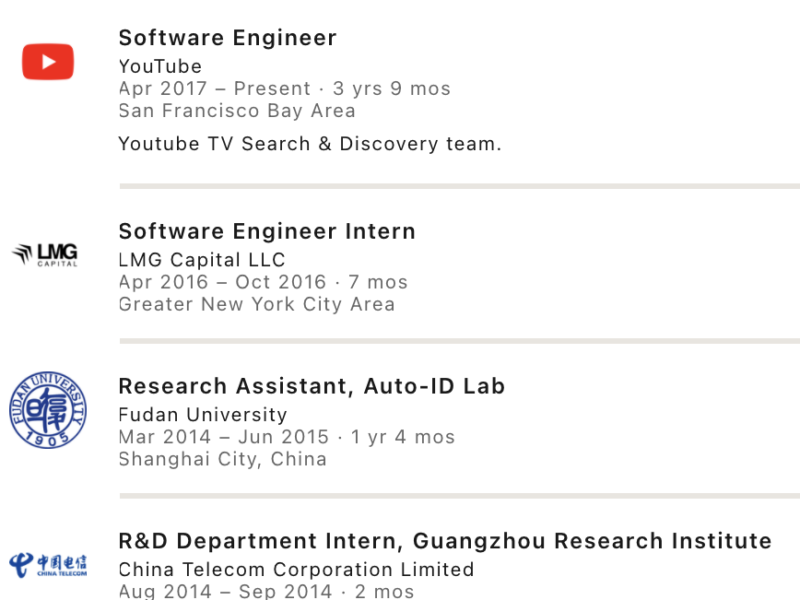800x600 pixels.
Task: Click China Telecom Corporation Limited name
Action: (296, 570)
